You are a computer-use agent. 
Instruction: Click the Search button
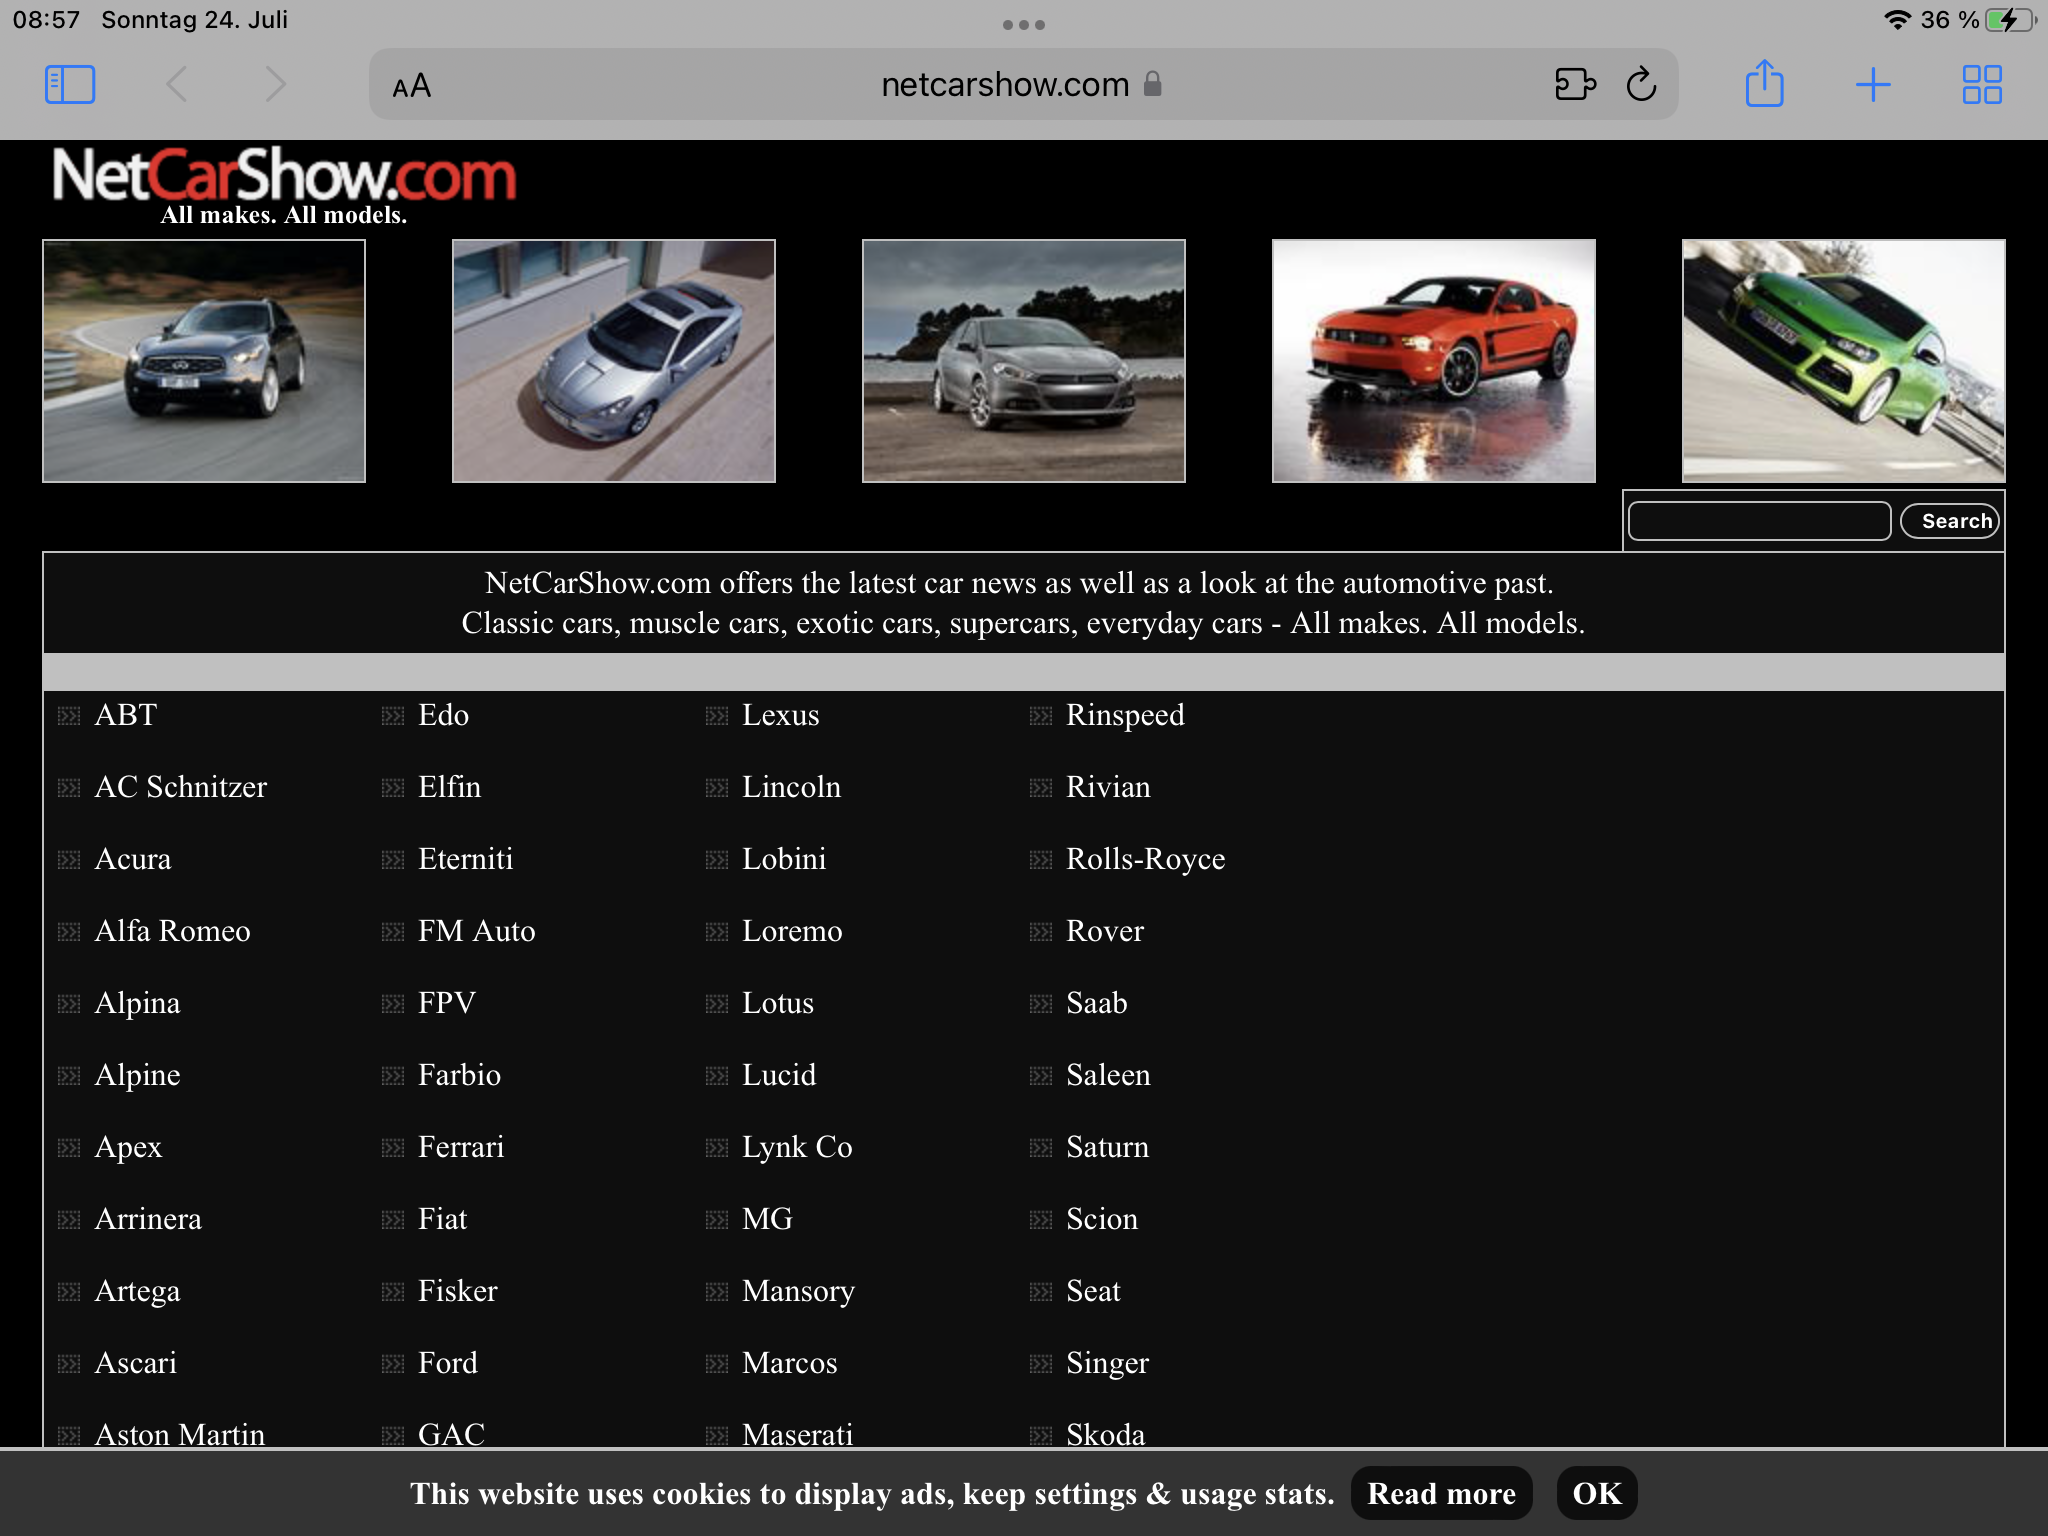coord(1949,521)
